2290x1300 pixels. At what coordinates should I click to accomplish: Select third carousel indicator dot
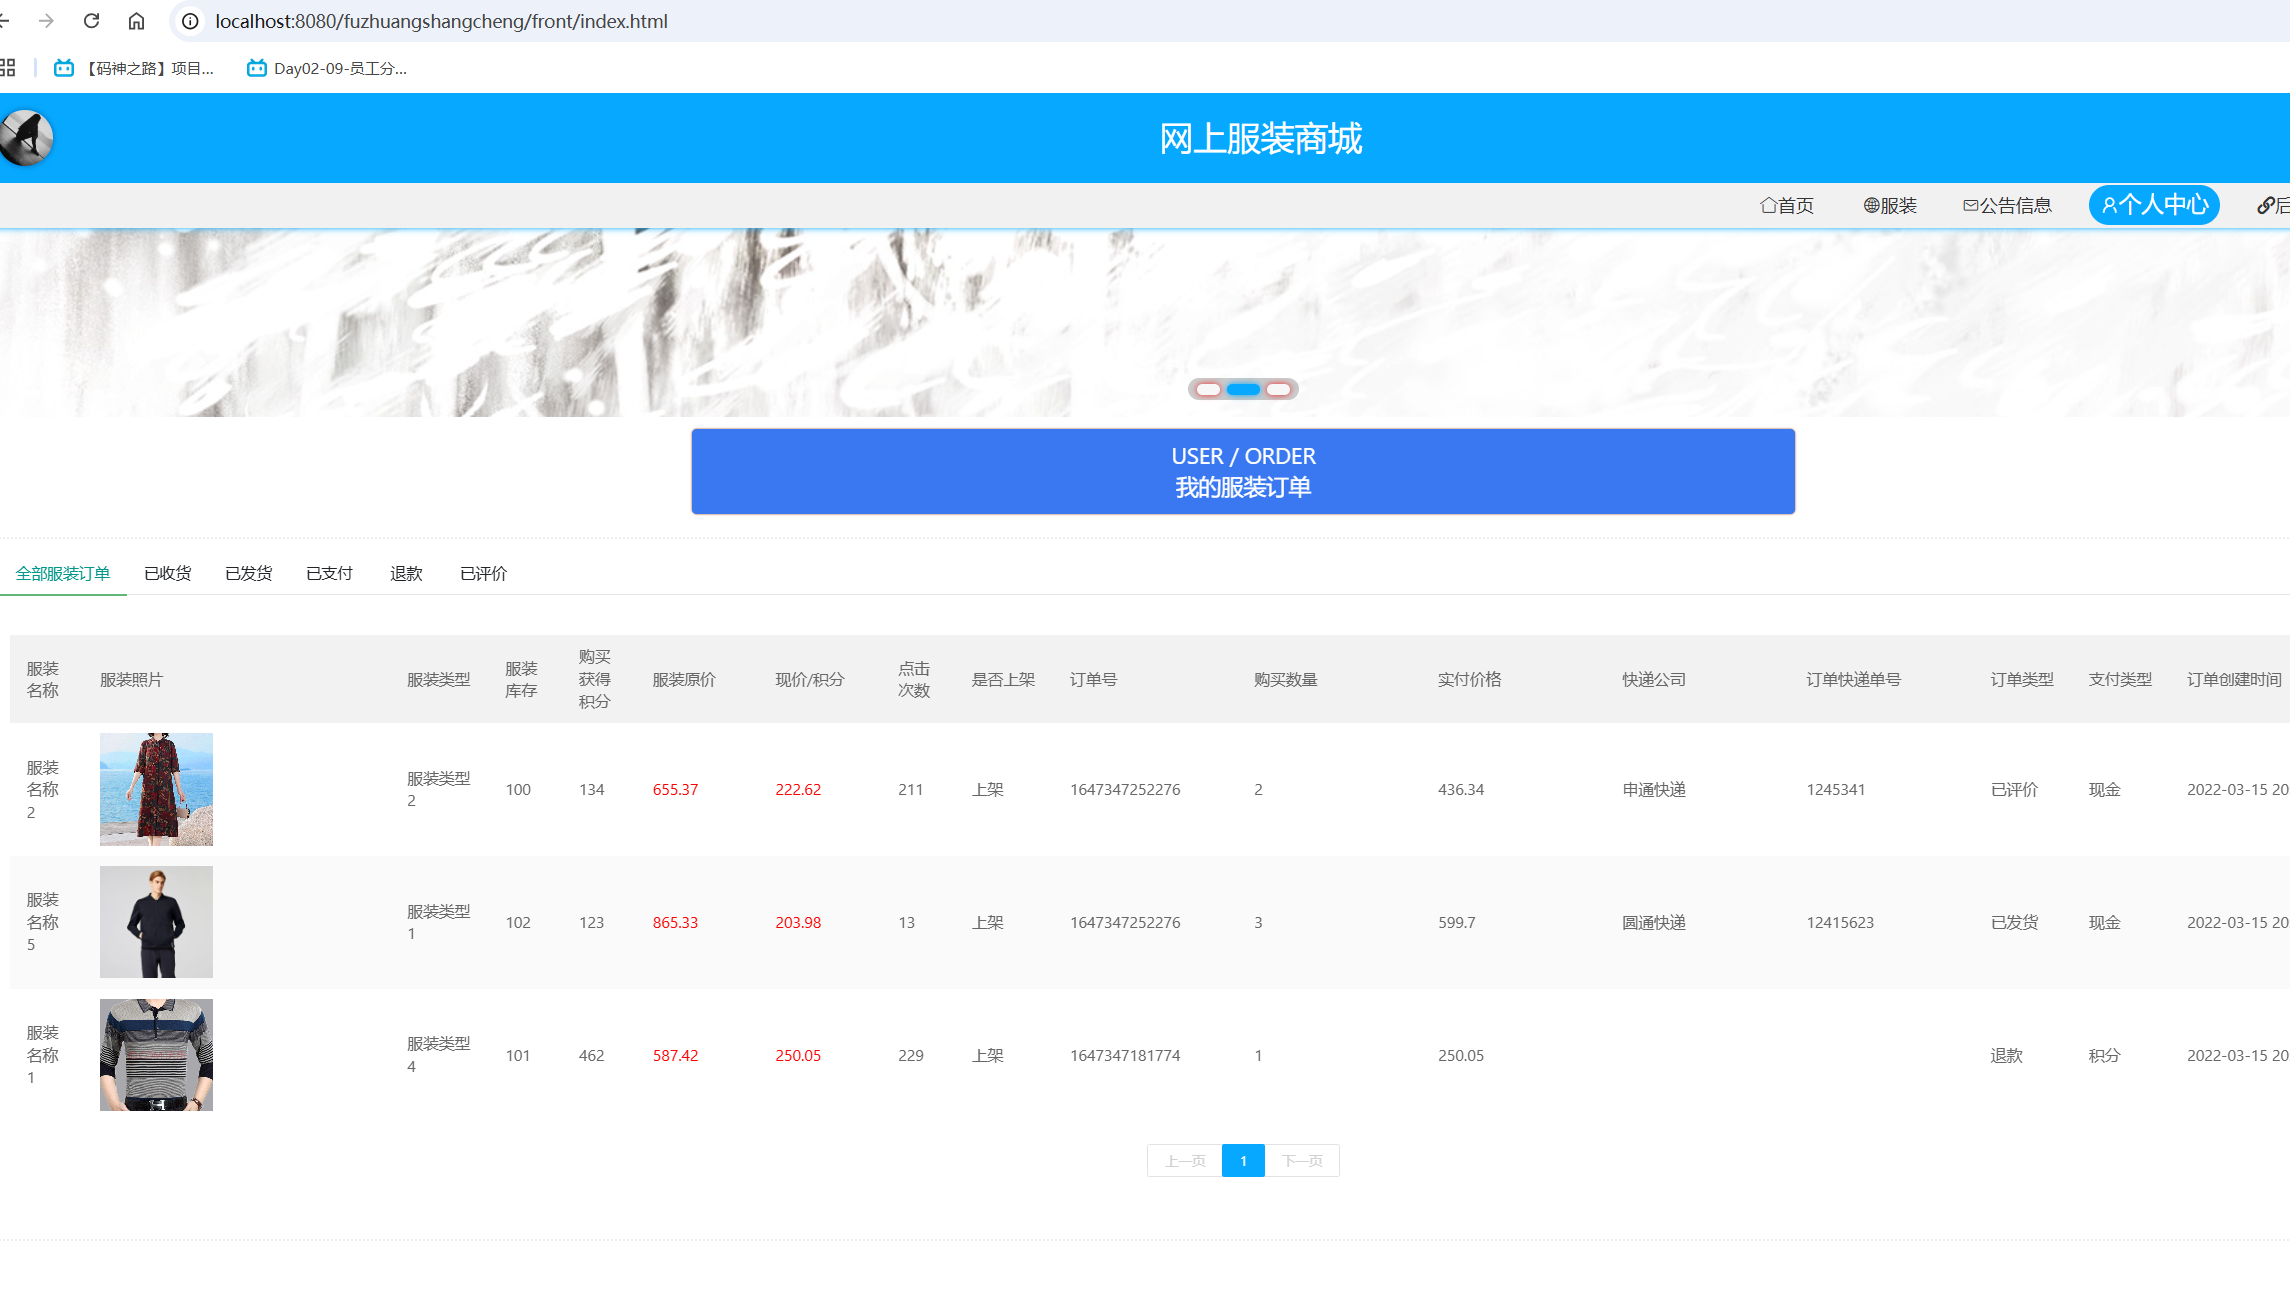click(x=1278, y=389)
